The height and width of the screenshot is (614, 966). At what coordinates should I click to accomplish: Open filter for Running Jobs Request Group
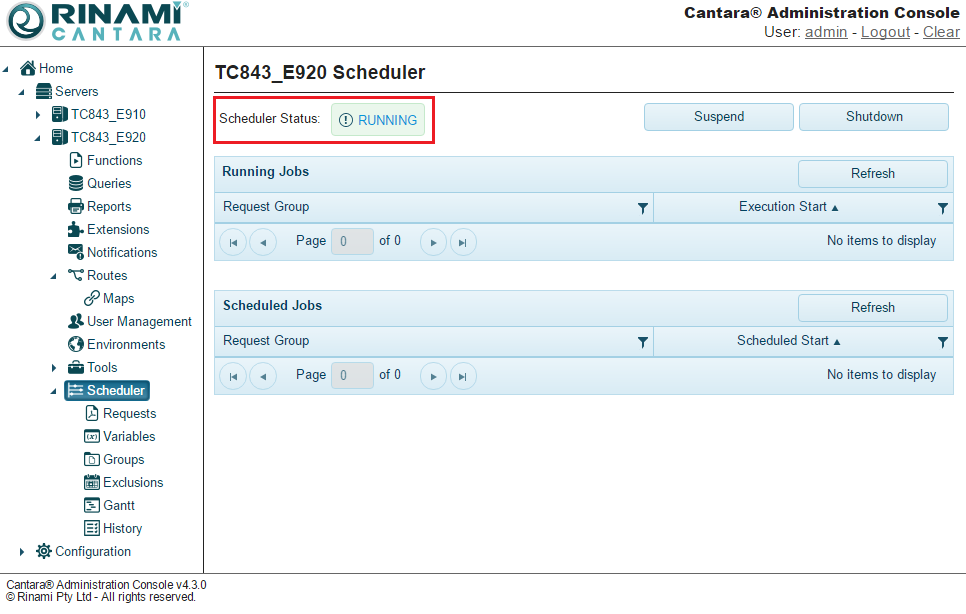643,208
